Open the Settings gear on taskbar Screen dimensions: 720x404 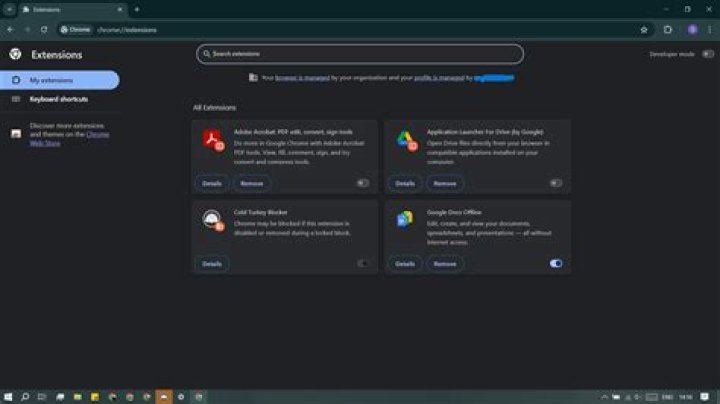point(181,397)
